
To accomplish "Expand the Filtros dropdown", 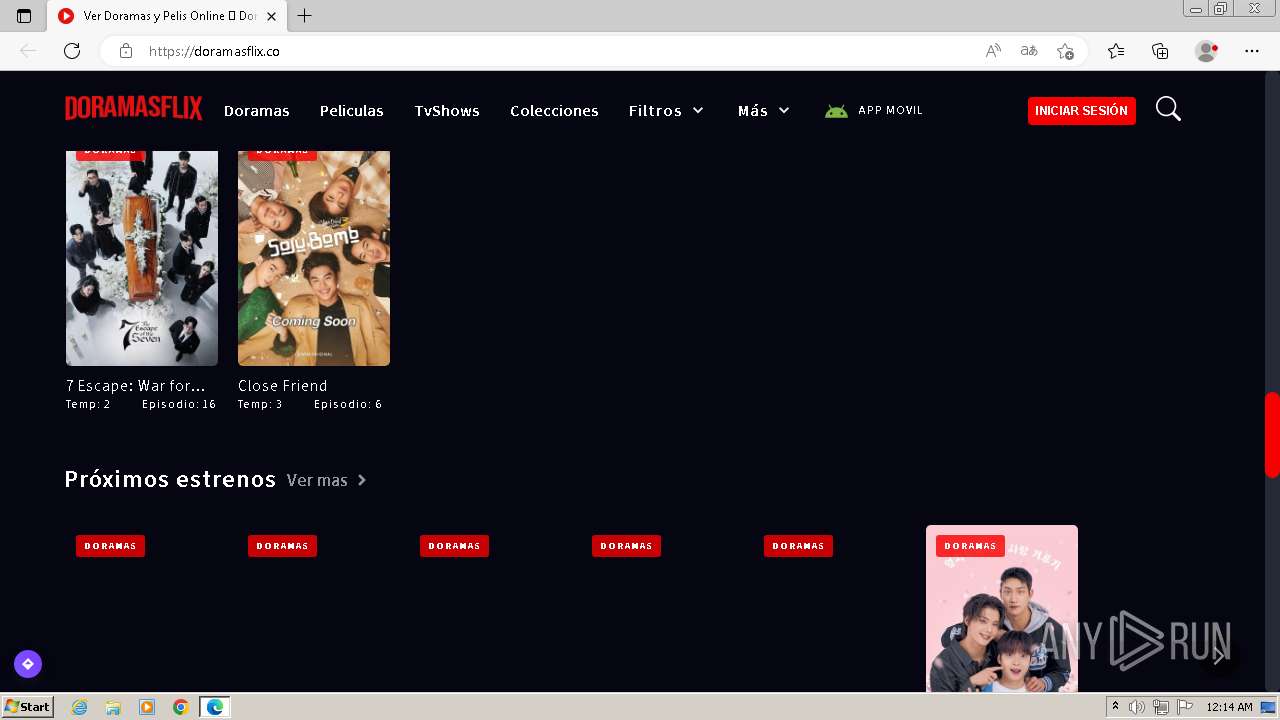I will 667,111.
